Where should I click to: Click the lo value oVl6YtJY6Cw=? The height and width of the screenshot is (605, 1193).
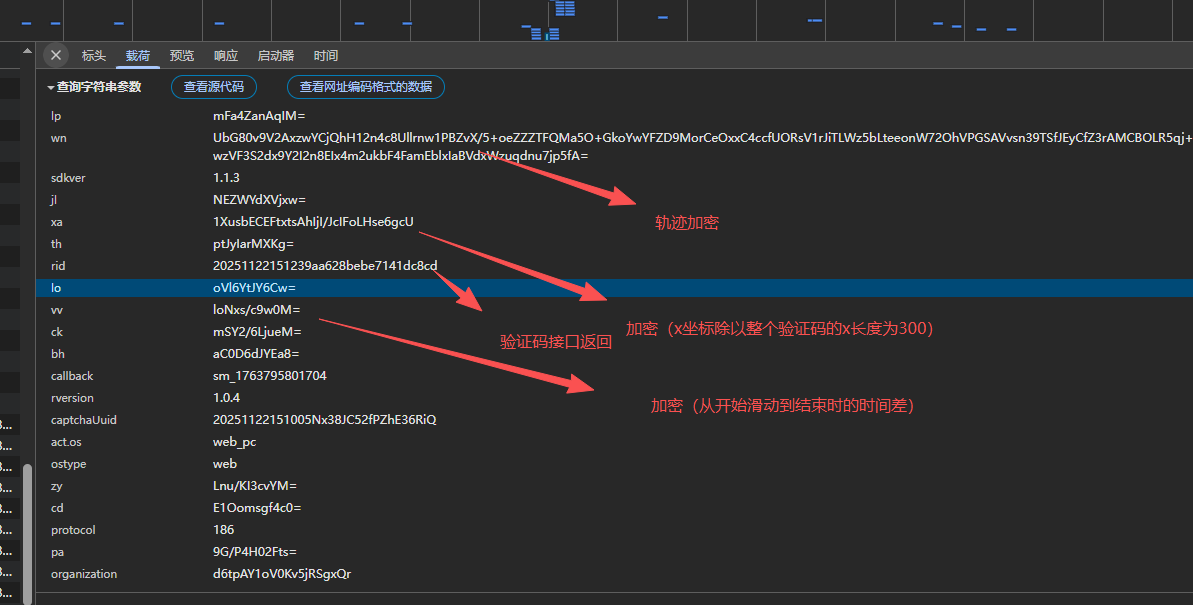click(x=254, y=288)
